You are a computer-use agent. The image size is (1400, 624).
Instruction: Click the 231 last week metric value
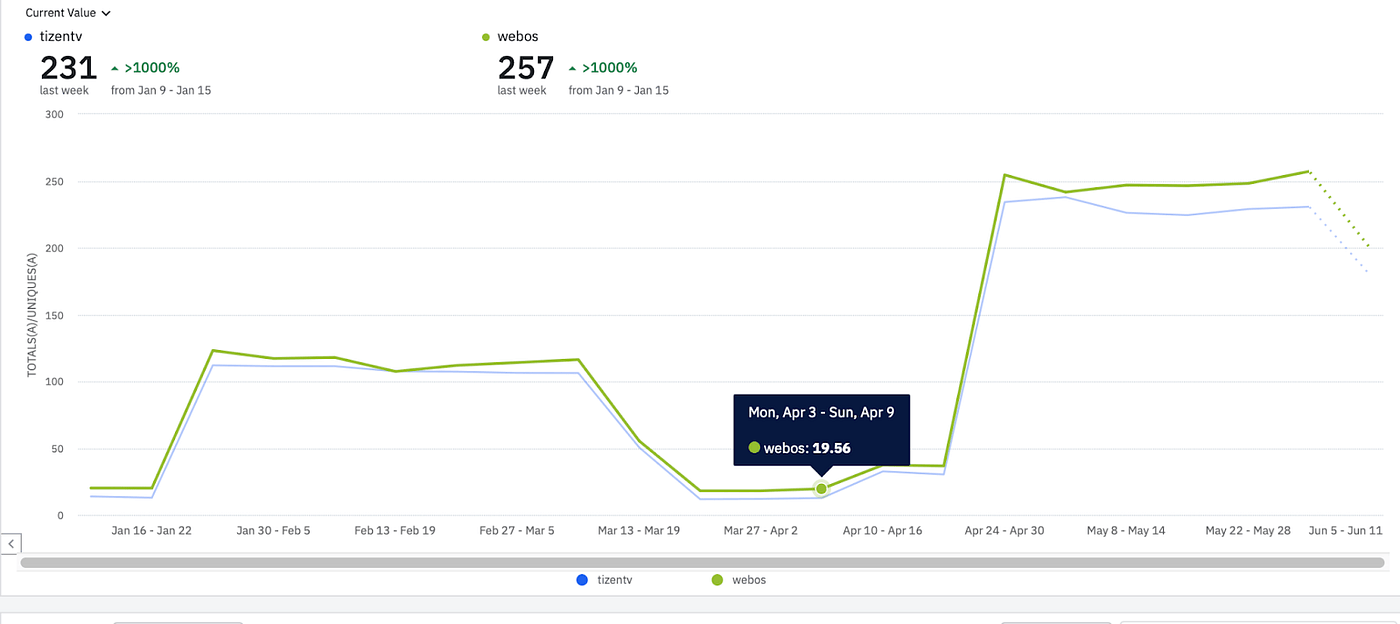click(68, 67)
